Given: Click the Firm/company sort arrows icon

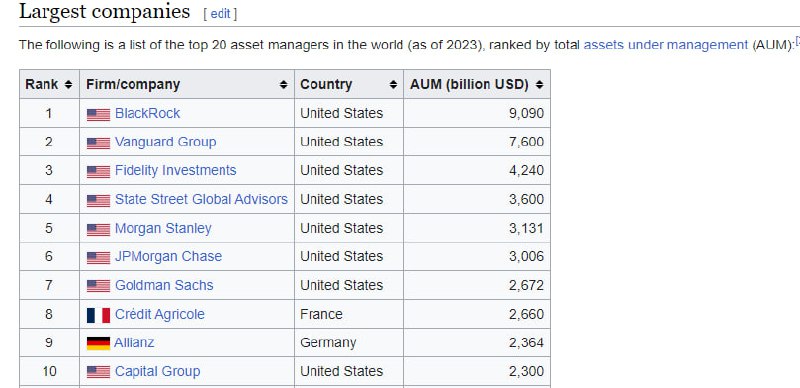Looking at the screenshot, I should (284, 85).
